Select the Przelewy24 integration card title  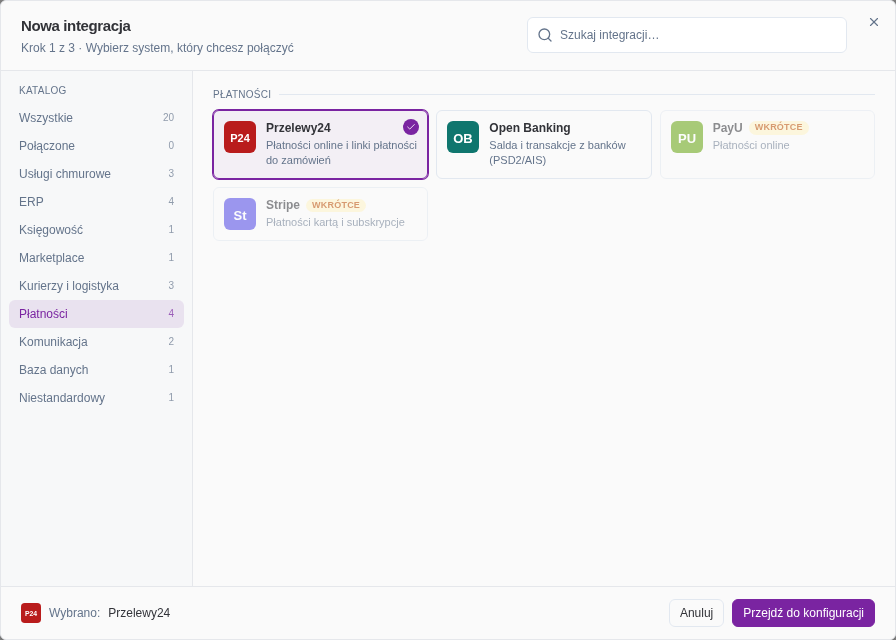coord(298,128)
